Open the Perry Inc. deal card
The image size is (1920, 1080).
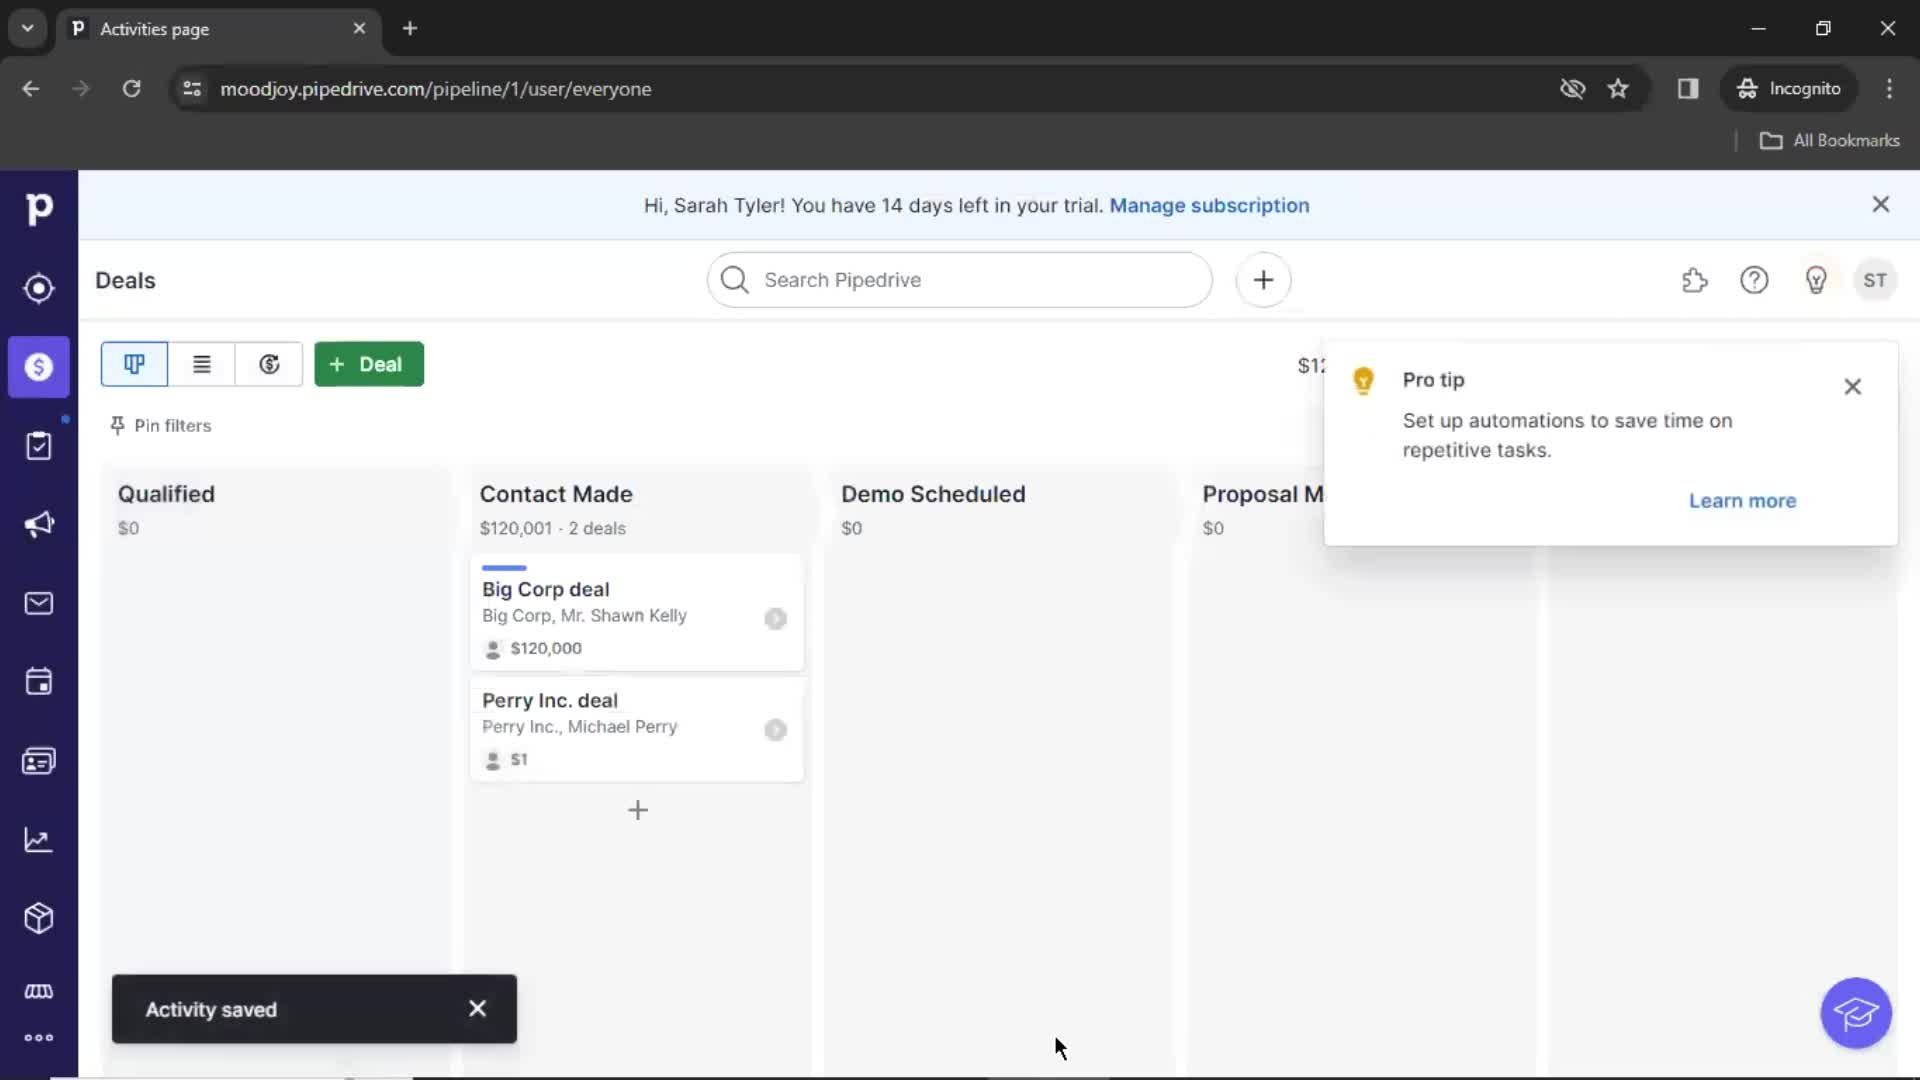(x=637, y=729)
